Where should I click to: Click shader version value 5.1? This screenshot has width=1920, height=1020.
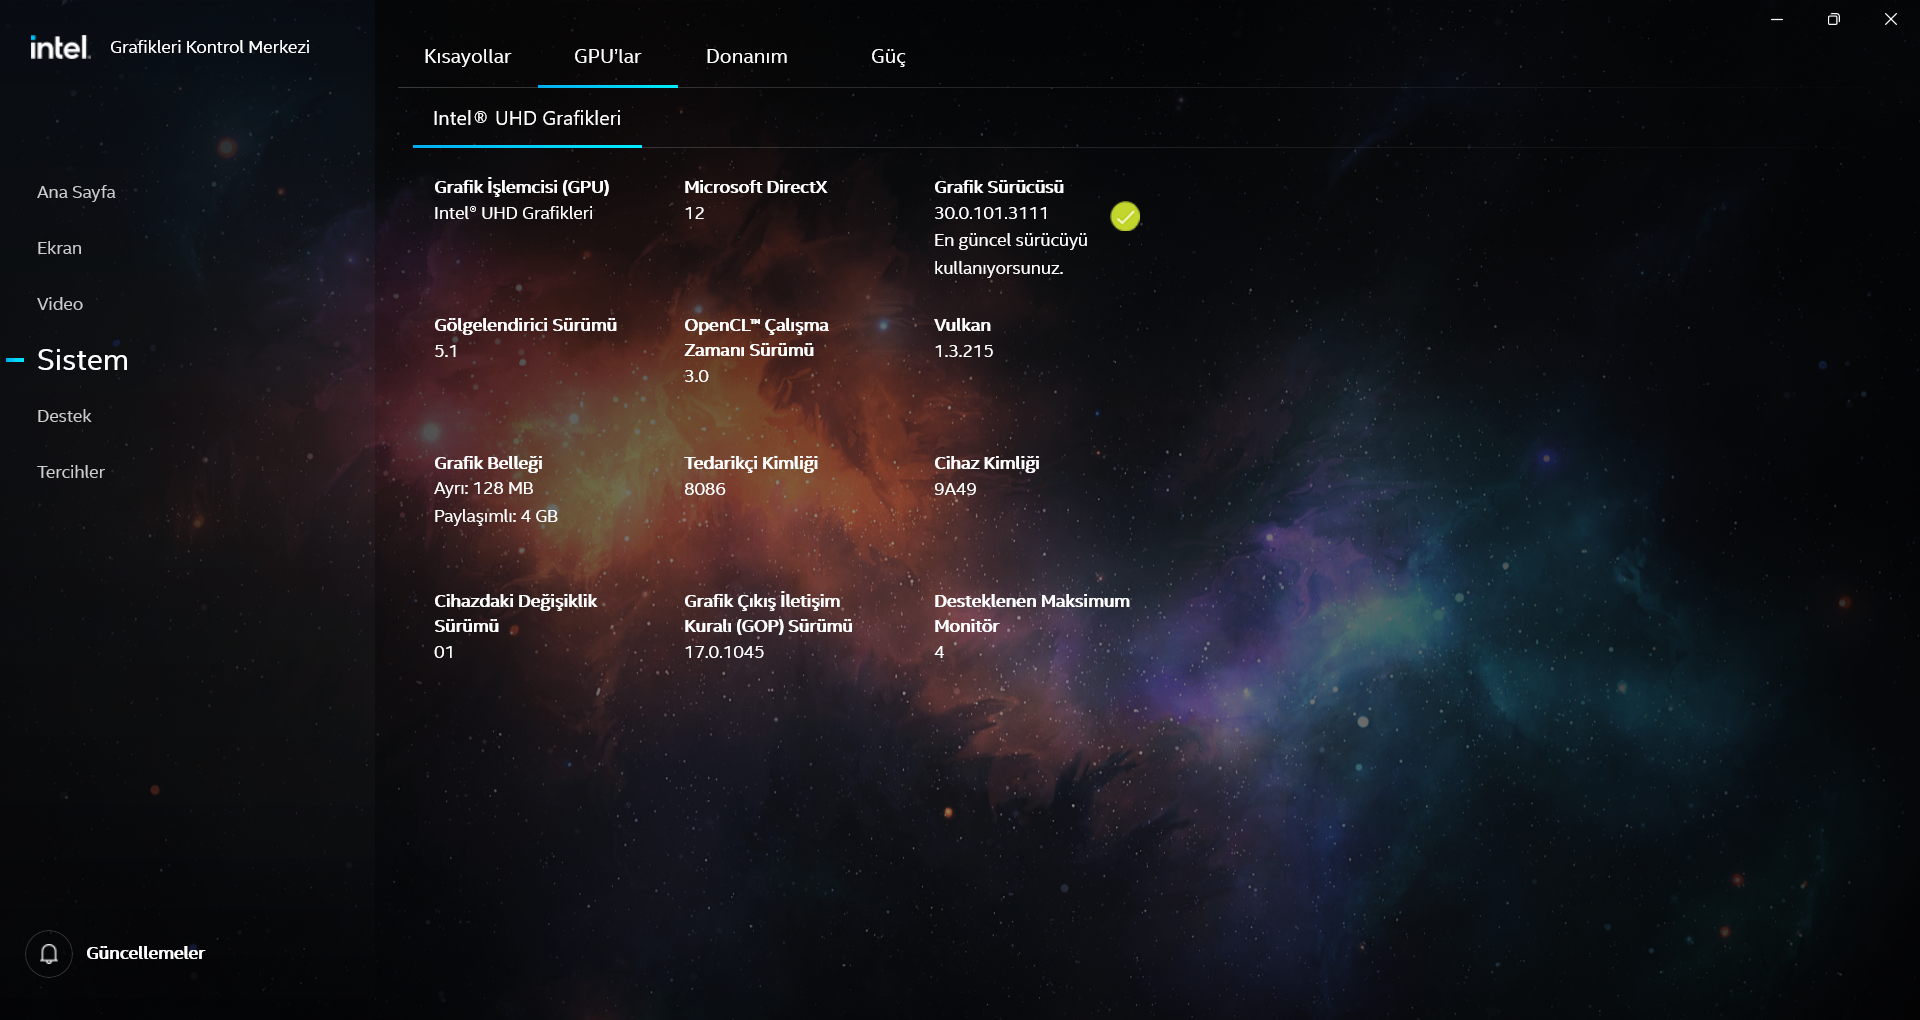click(x=446, y=351)
